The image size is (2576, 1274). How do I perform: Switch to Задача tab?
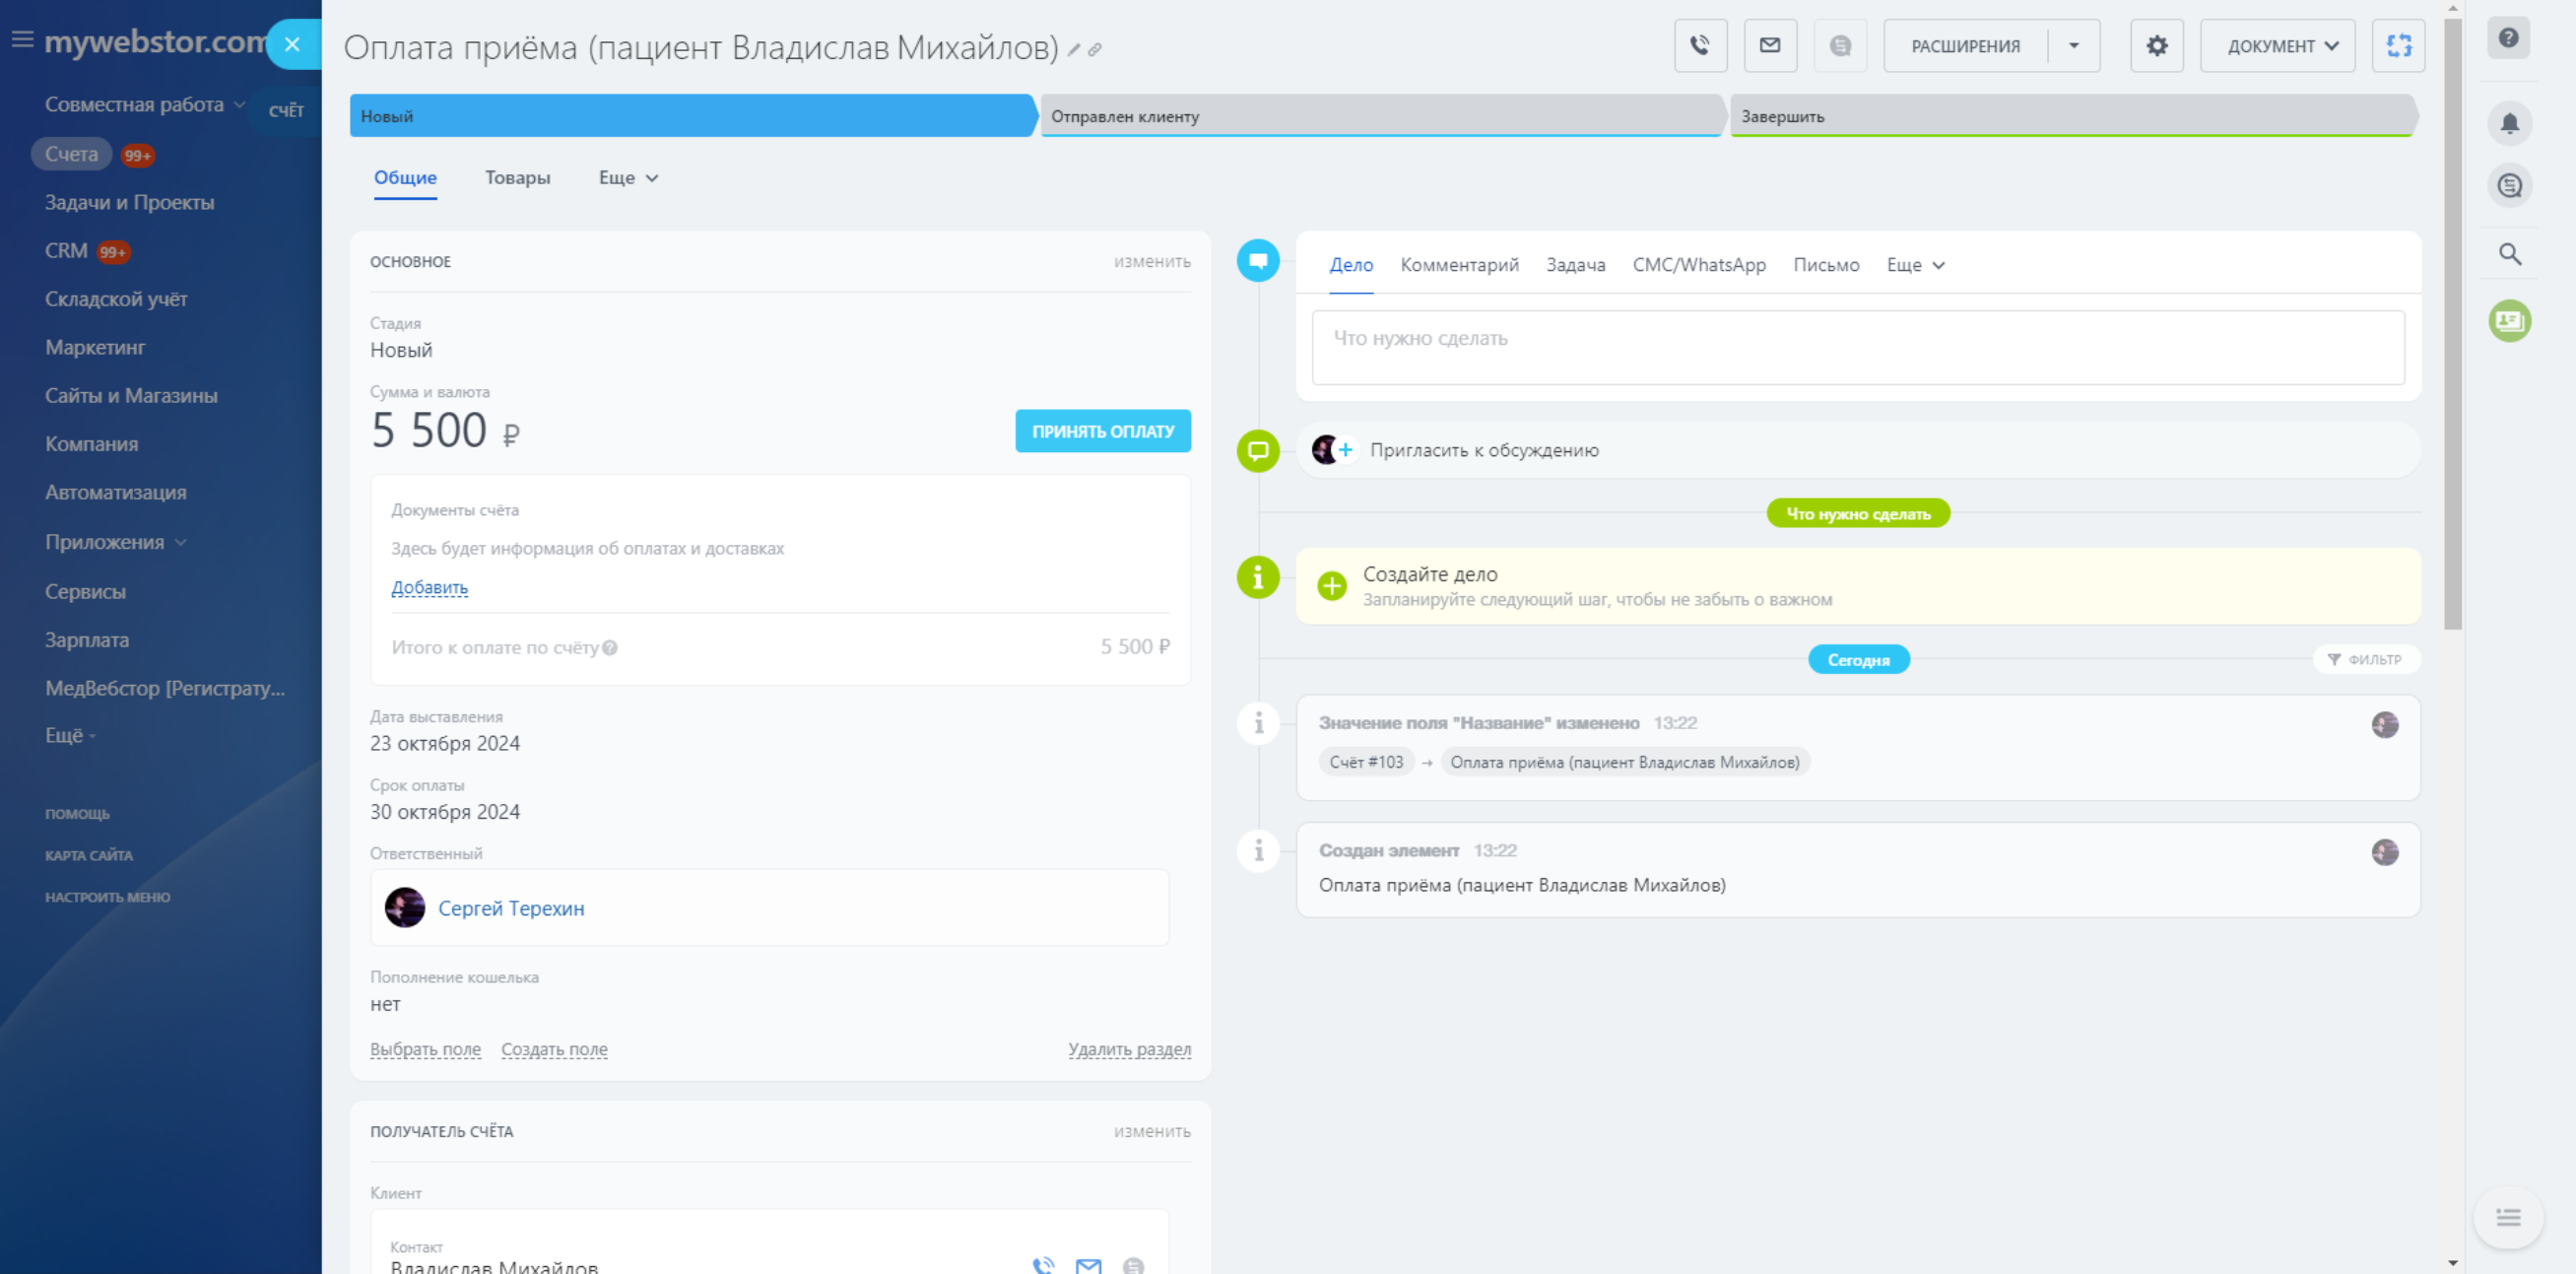click(x=1575, y=265)
